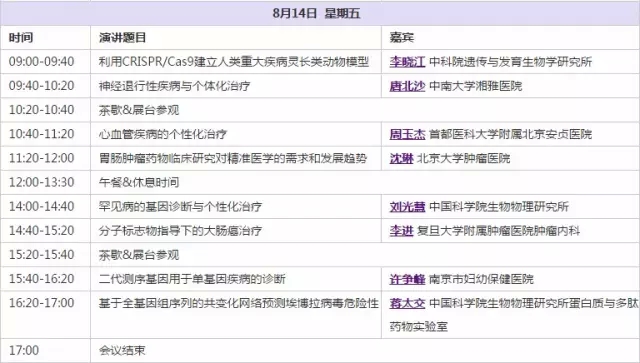The image size is (640, 363).
Task: Select the 嘉宾 column header
Action: point(402,38)
